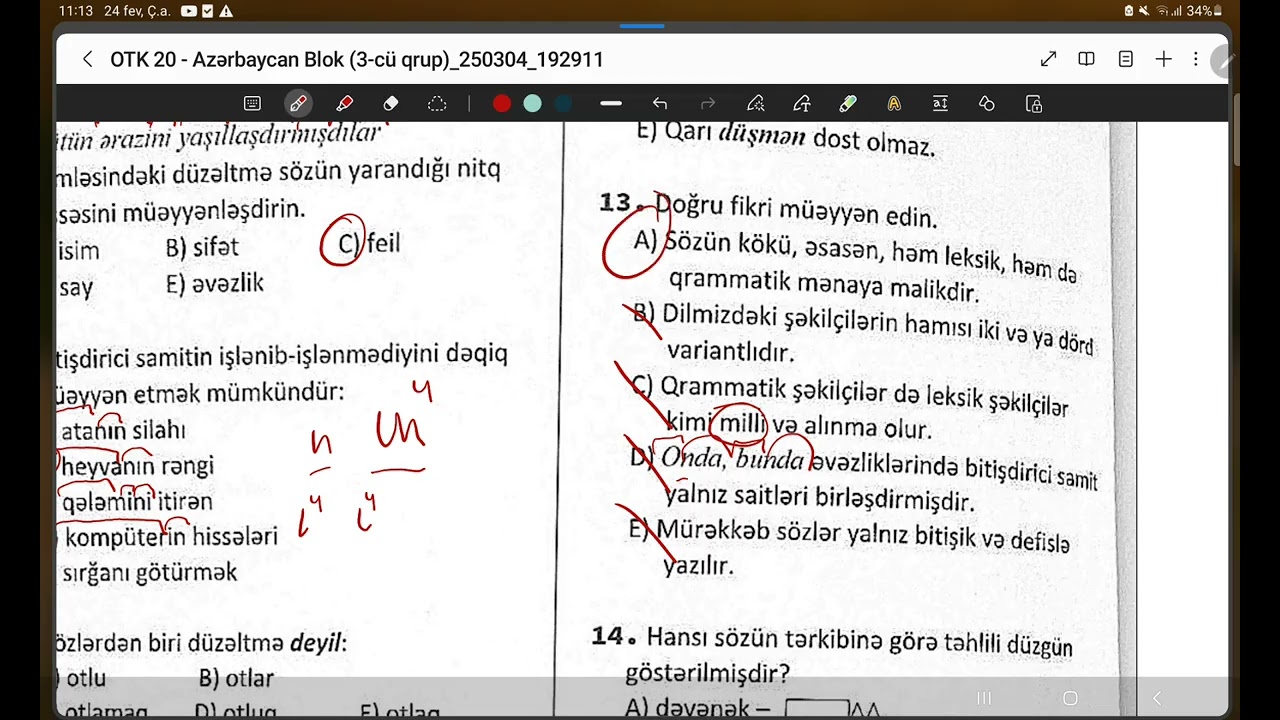This screenshot has width=1280, height=720.
Task: Tap the phrase atanın silahı
Action: 124,431
